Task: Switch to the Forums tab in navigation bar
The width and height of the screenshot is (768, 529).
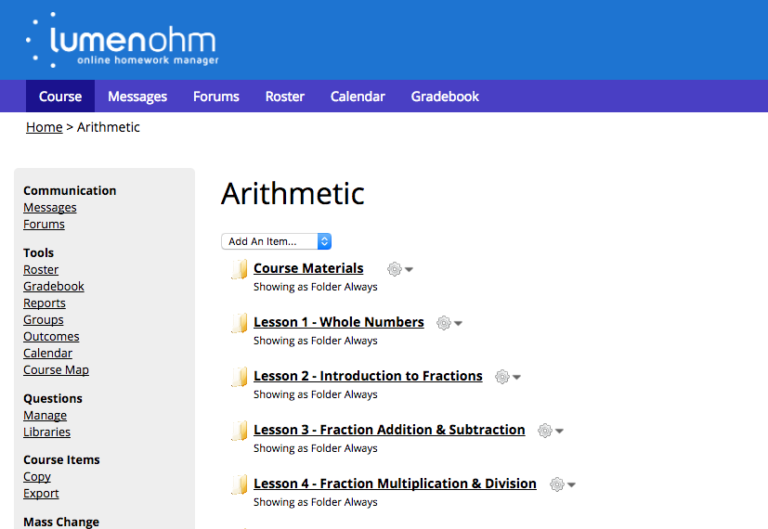Action: [216, 96]
